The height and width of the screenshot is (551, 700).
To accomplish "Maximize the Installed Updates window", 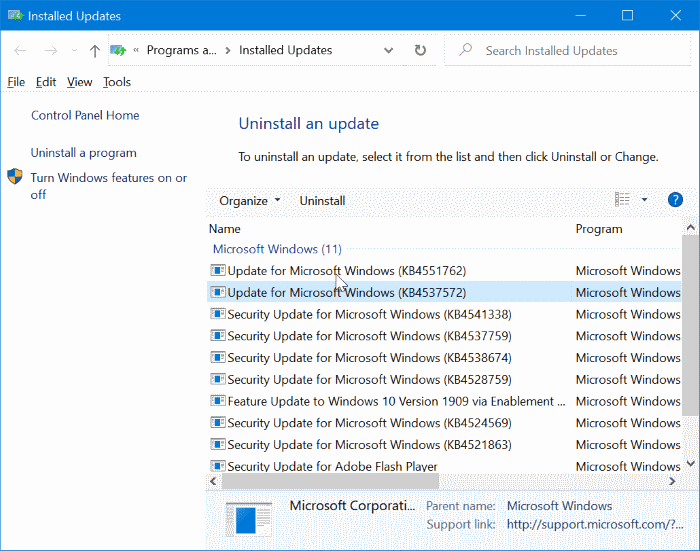I will [627, 16].
